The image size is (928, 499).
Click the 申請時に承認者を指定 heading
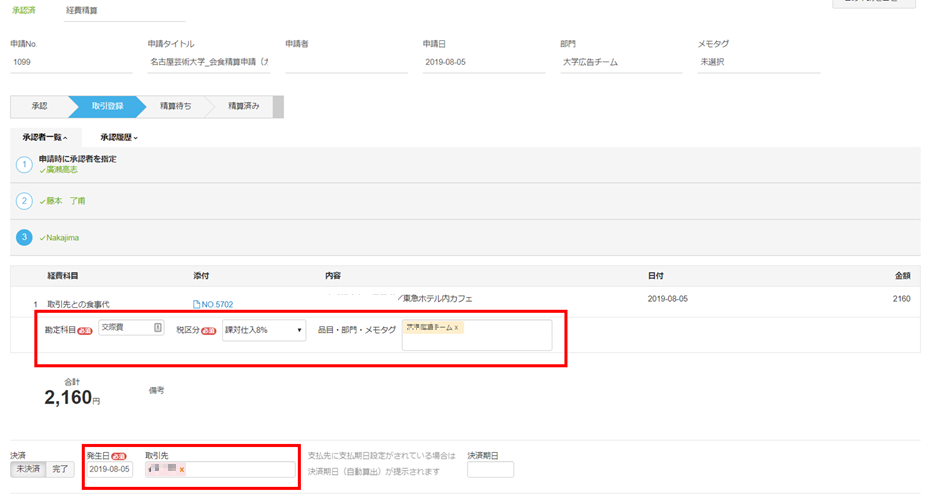(78, 159)
